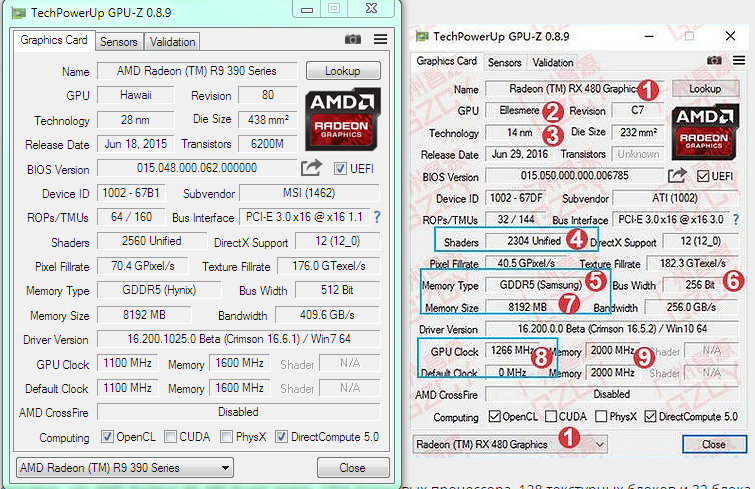Toggle OpenCL checkbox in R9 390 window
The image size is (755, 489).
pyautogui.click(x=107, y=437)
